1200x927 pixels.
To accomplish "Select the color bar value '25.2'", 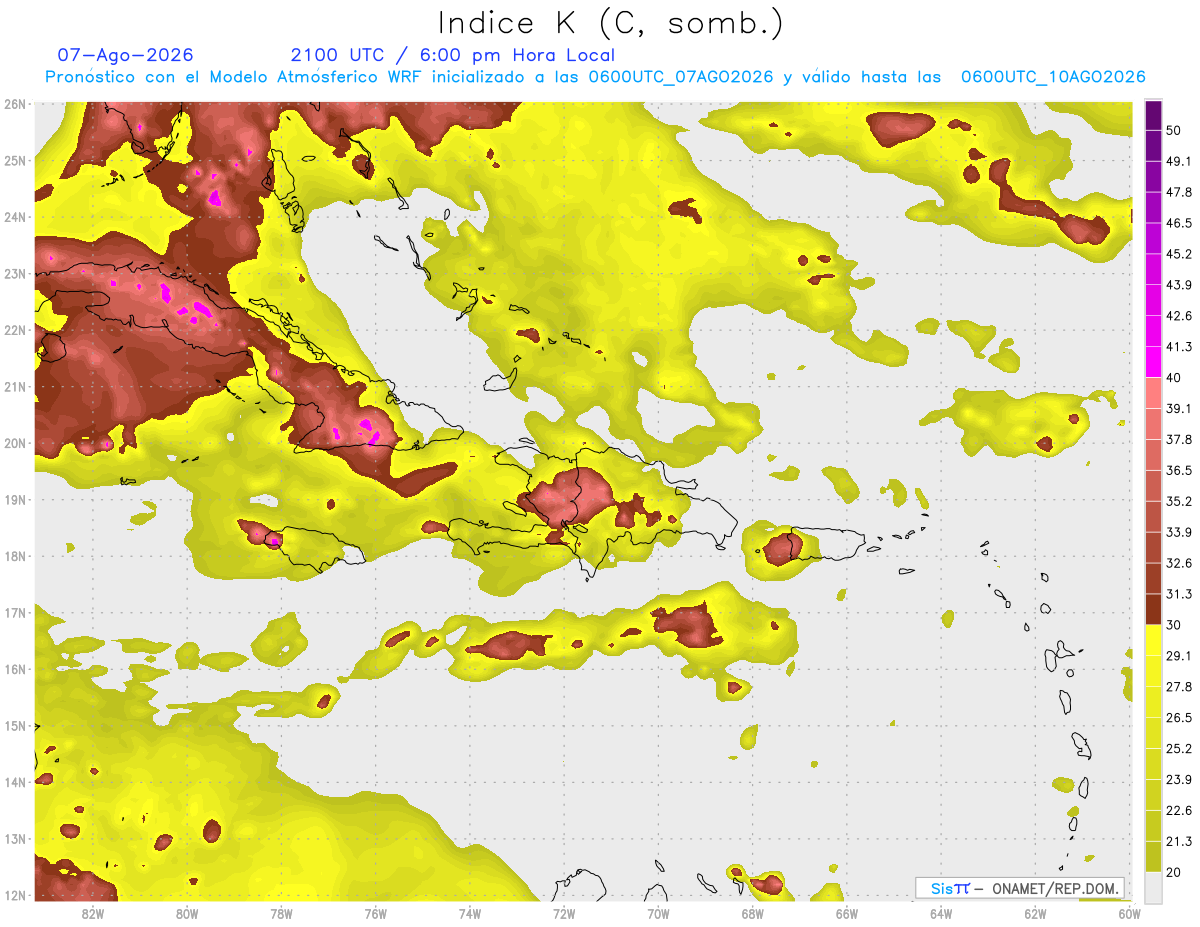I will tap(1179, 749).
